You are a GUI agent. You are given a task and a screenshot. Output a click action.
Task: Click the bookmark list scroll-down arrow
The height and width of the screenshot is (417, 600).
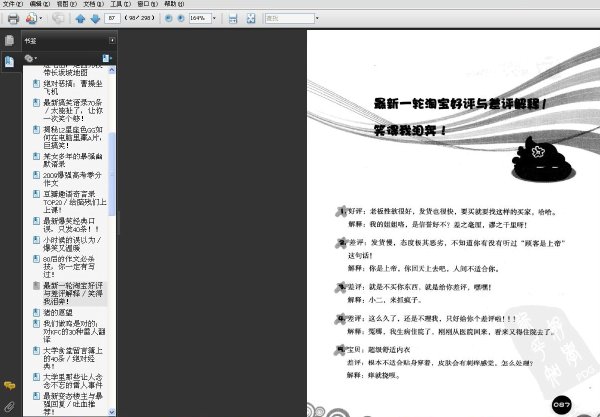(x=112, y=412)
